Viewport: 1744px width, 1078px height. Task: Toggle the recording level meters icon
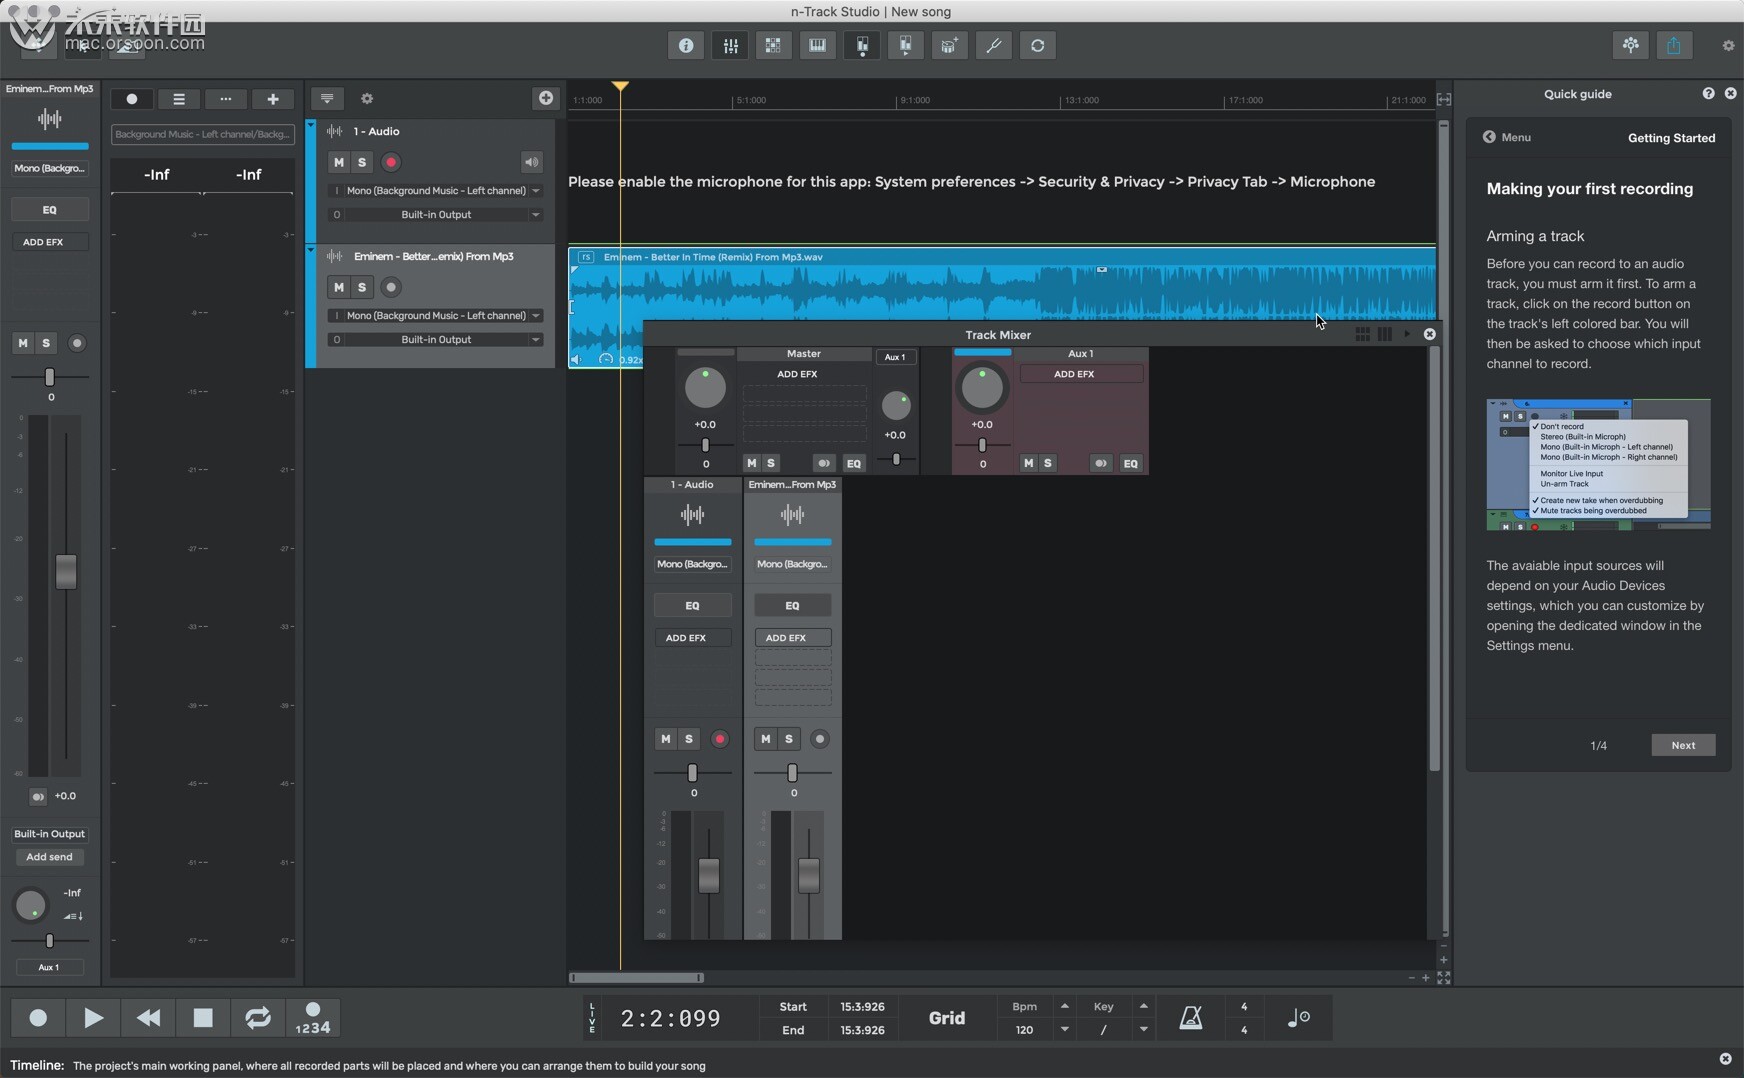(862, 45)
